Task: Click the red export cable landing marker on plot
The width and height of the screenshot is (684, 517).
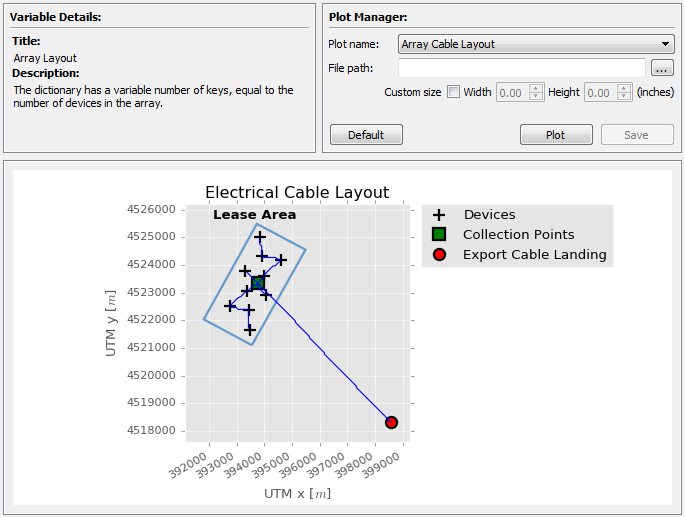Action: tap(391, 422)
